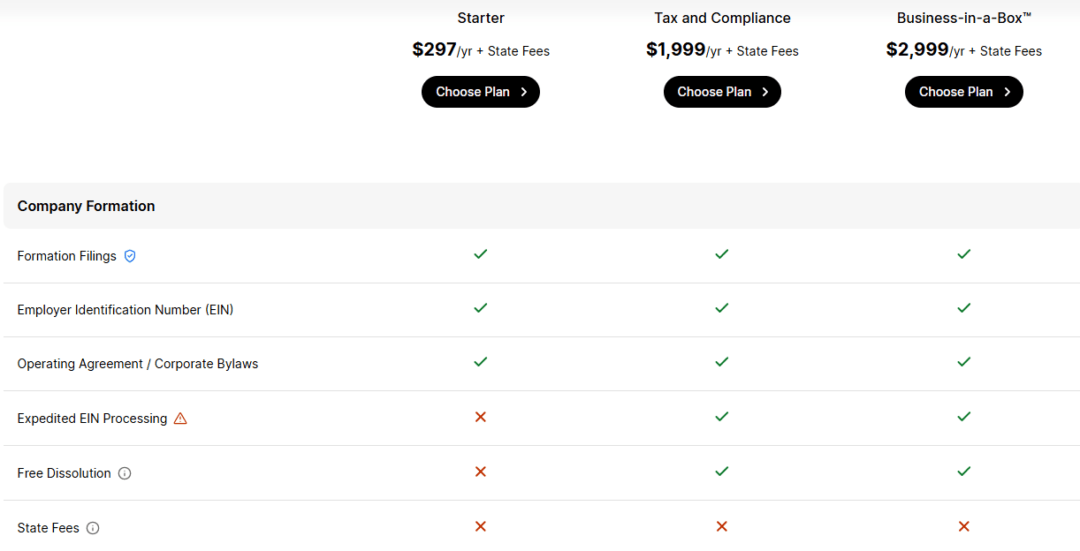Image resolution: width=1080 pixels, height=551 pixels.
Task: Click Starter checkmark for Formation Filings
Action: [480, 254]
